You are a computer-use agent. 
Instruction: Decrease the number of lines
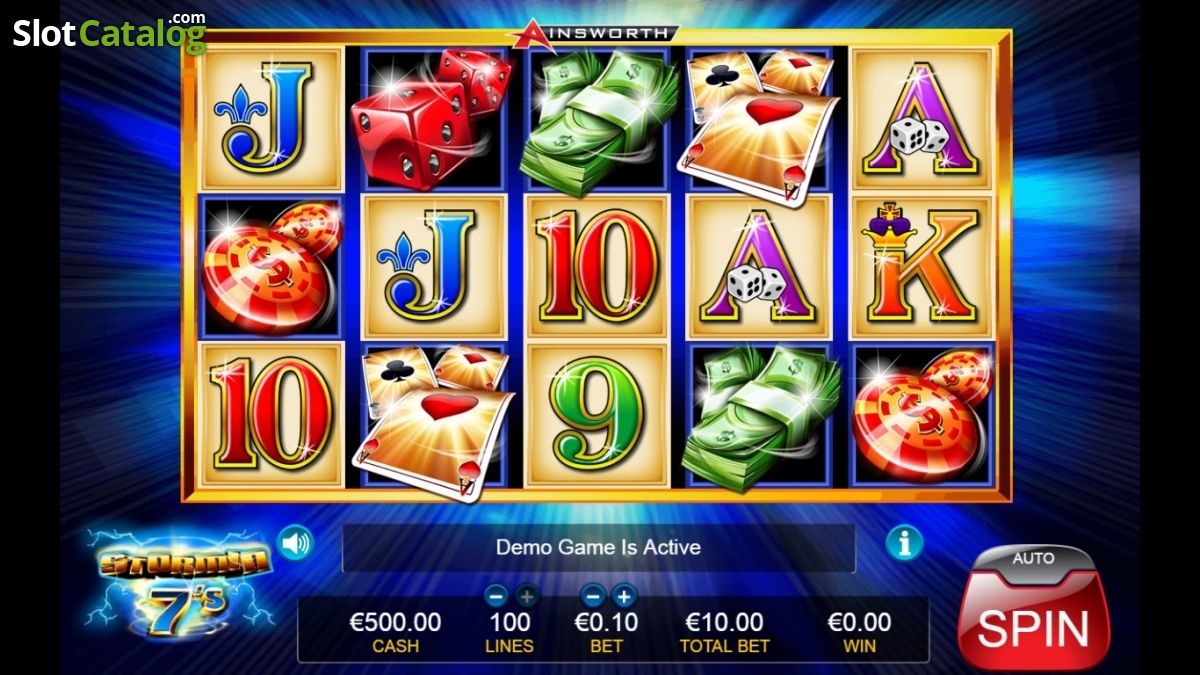point(496,596)
